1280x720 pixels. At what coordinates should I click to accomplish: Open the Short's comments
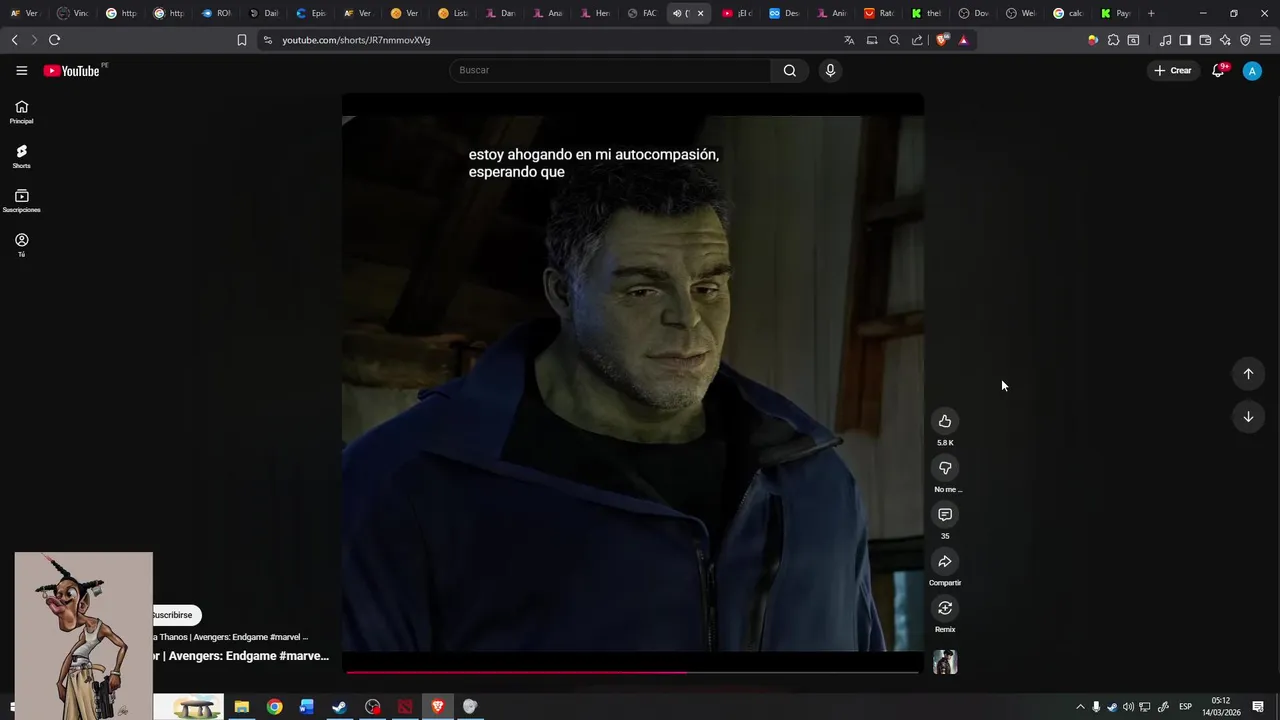coord(945,514)
